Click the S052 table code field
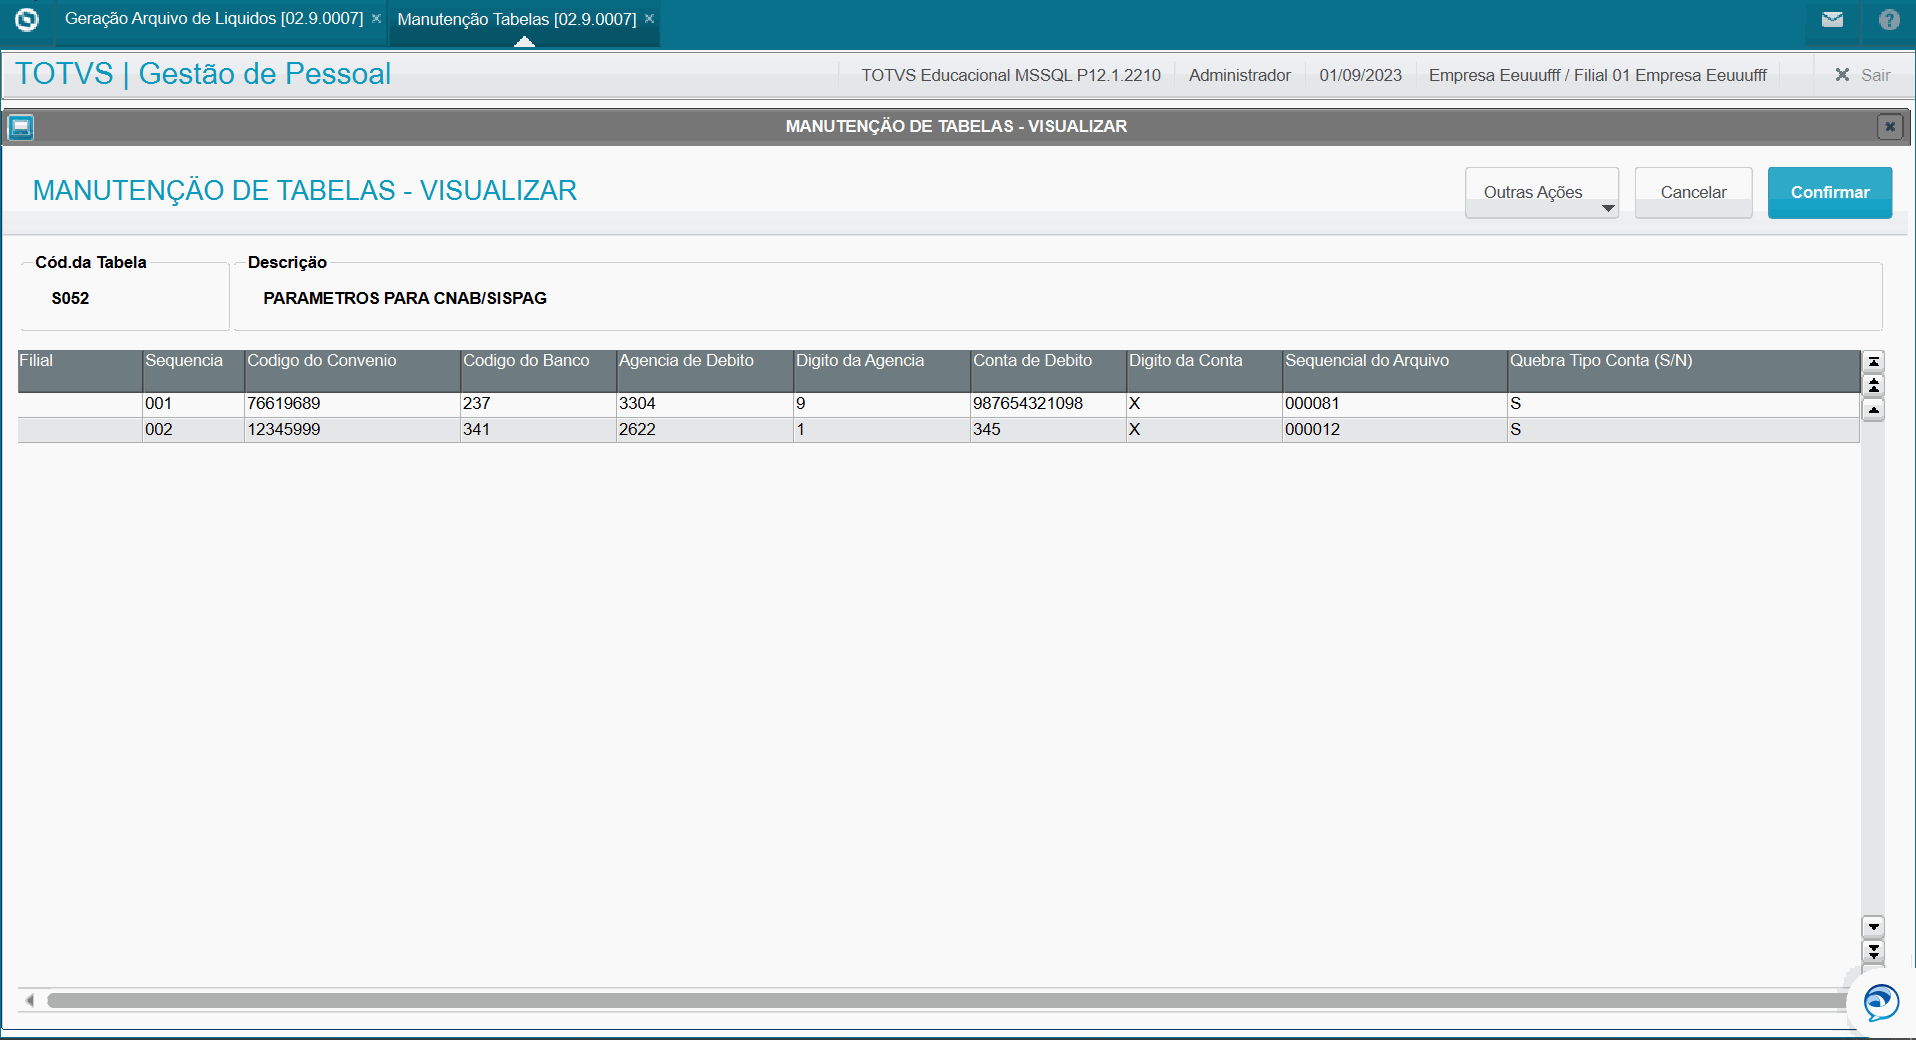 [125, 298]
